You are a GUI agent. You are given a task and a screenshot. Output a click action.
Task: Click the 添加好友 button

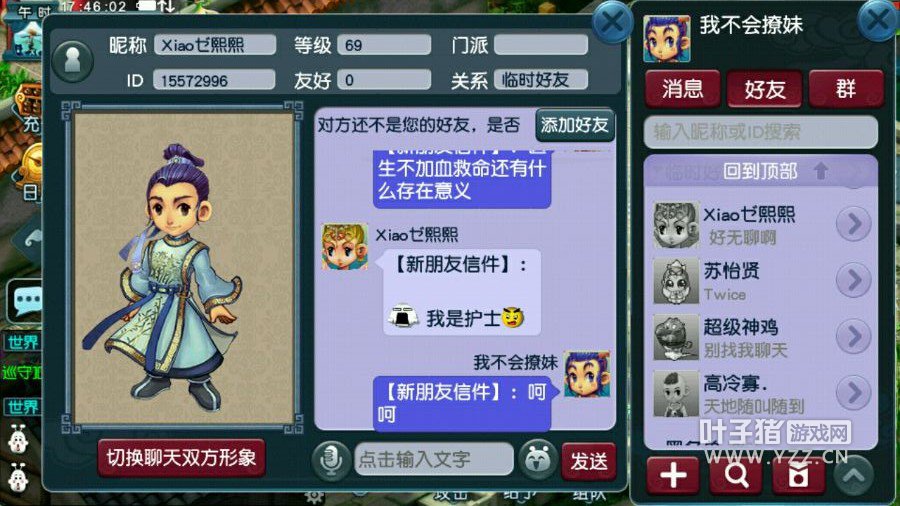point(575,124)
